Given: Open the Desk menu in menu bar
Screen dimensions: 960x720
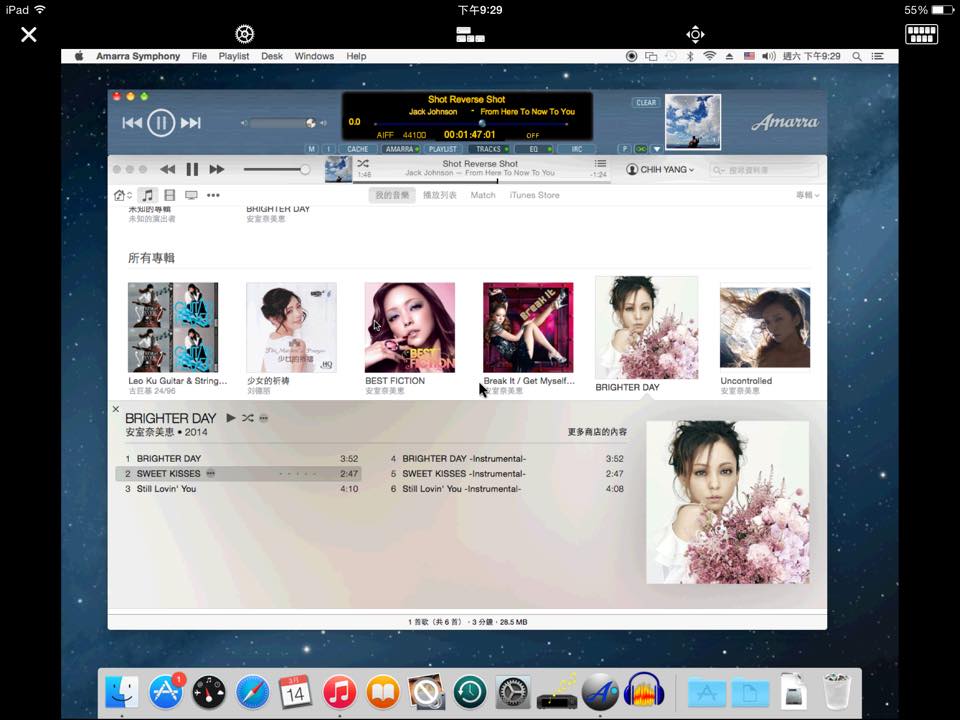Looking at the screenshot, I should point(272,56).
